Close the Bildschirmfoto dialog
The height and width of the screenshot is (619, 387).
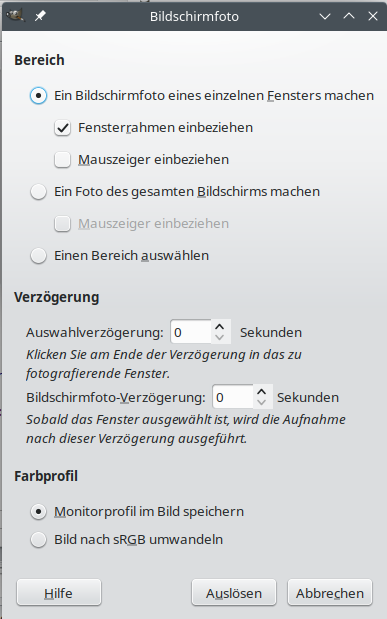click(373, 16)
